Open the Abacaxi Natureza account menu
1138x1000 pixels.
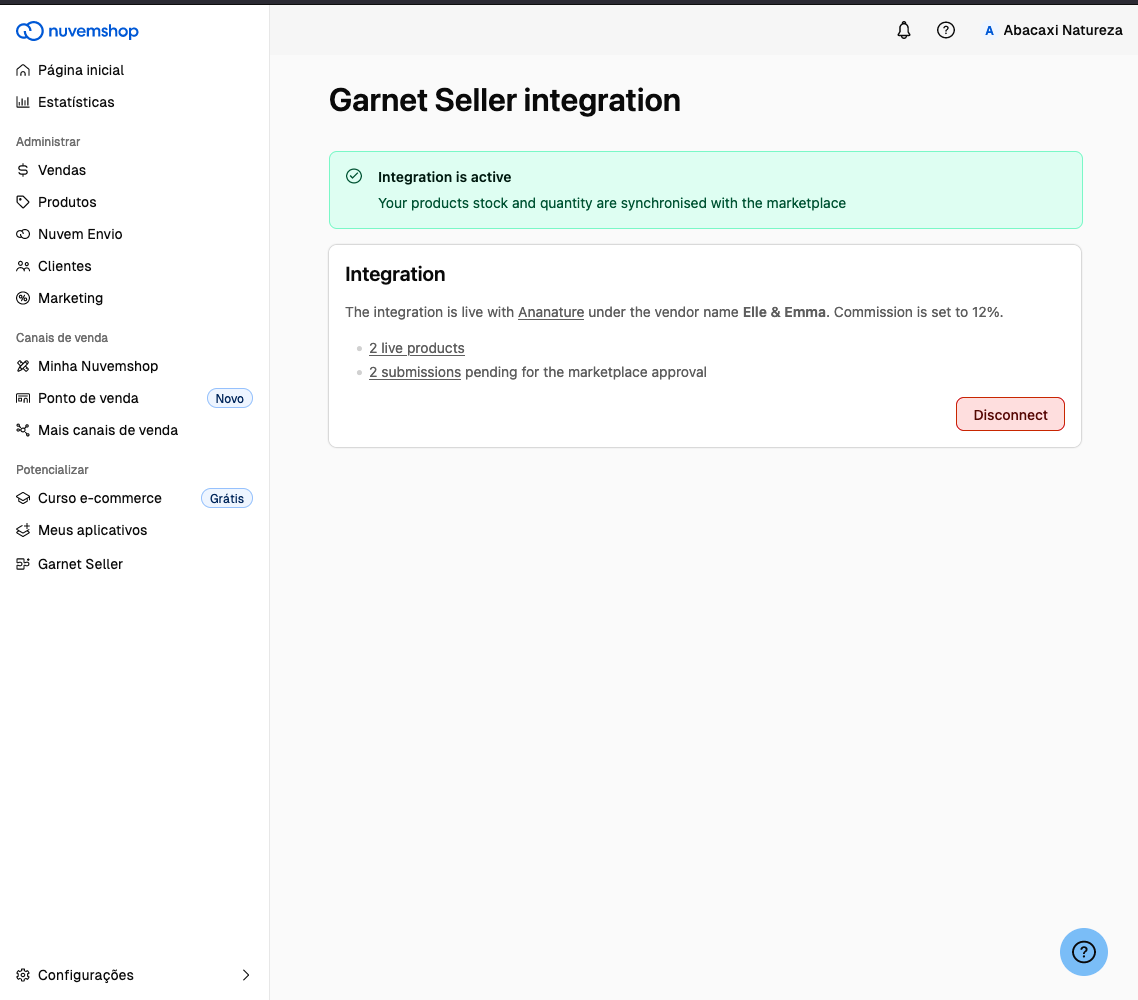[1053, 30]
